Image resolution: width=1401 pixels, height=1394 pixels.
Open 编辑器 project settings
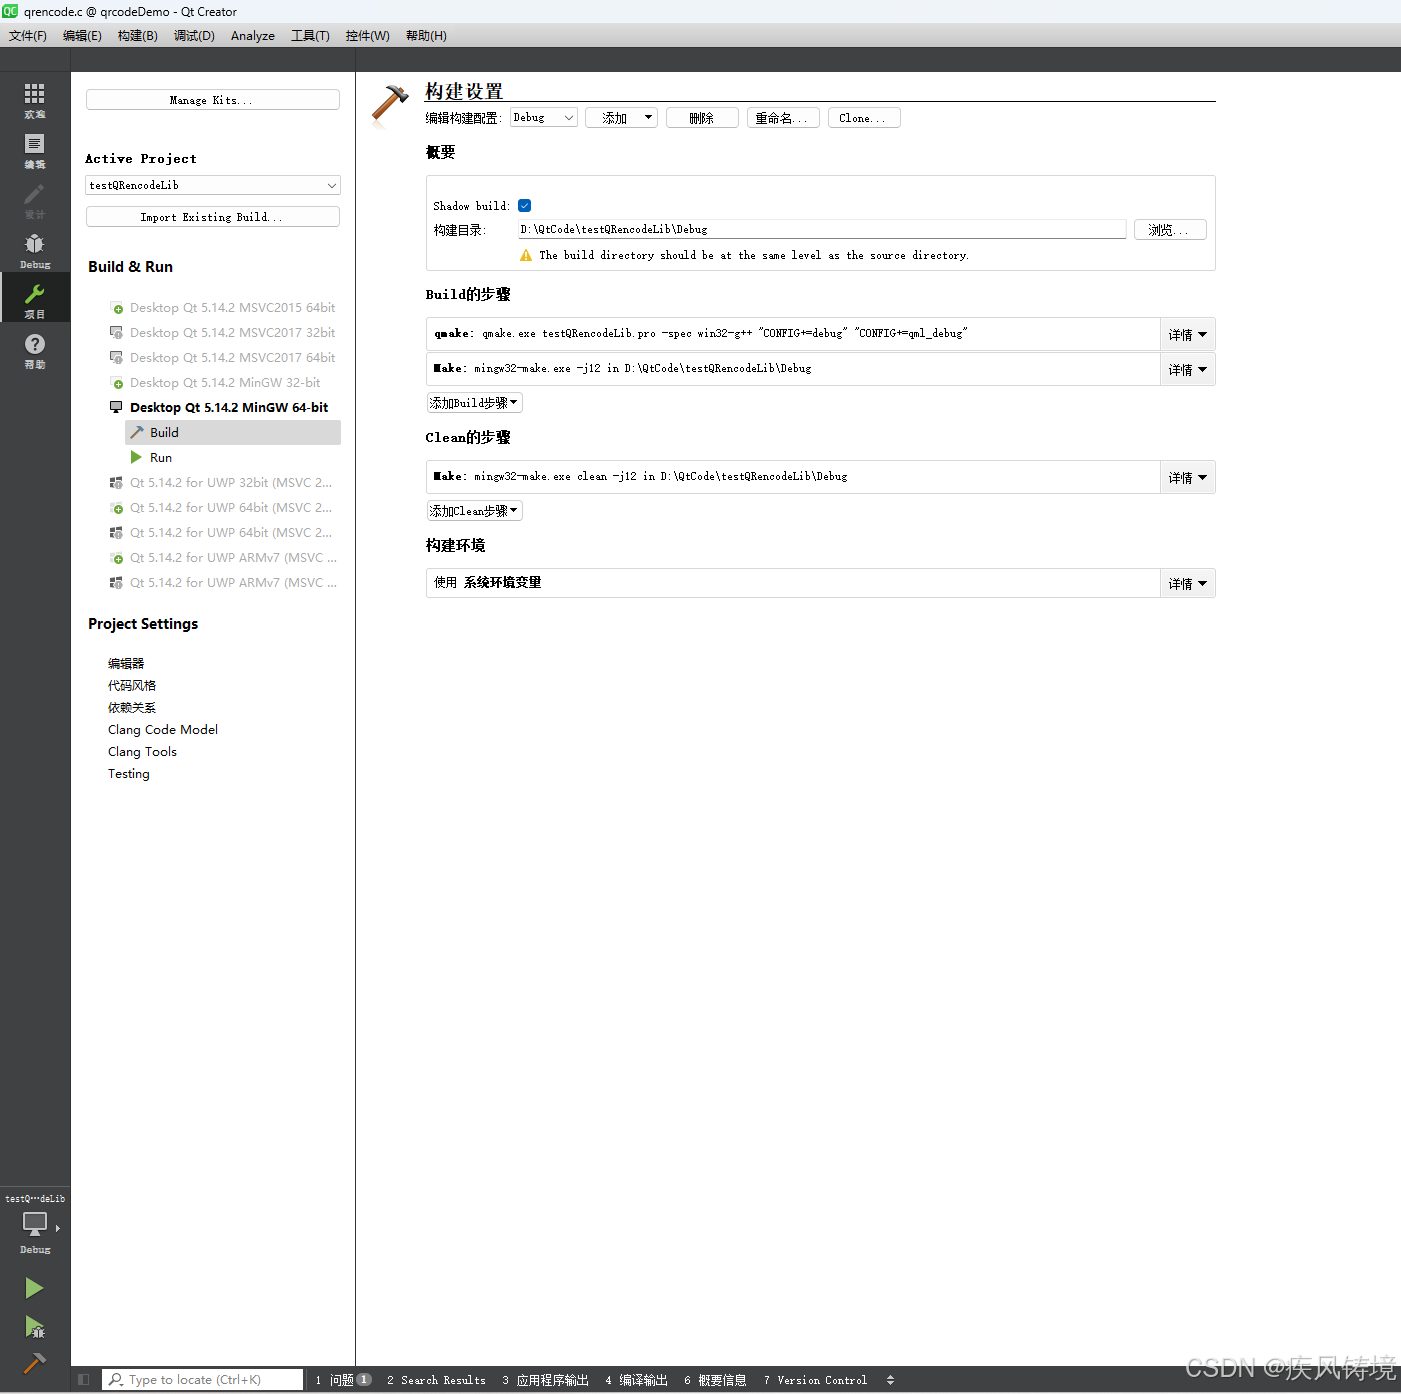point(126,664)
